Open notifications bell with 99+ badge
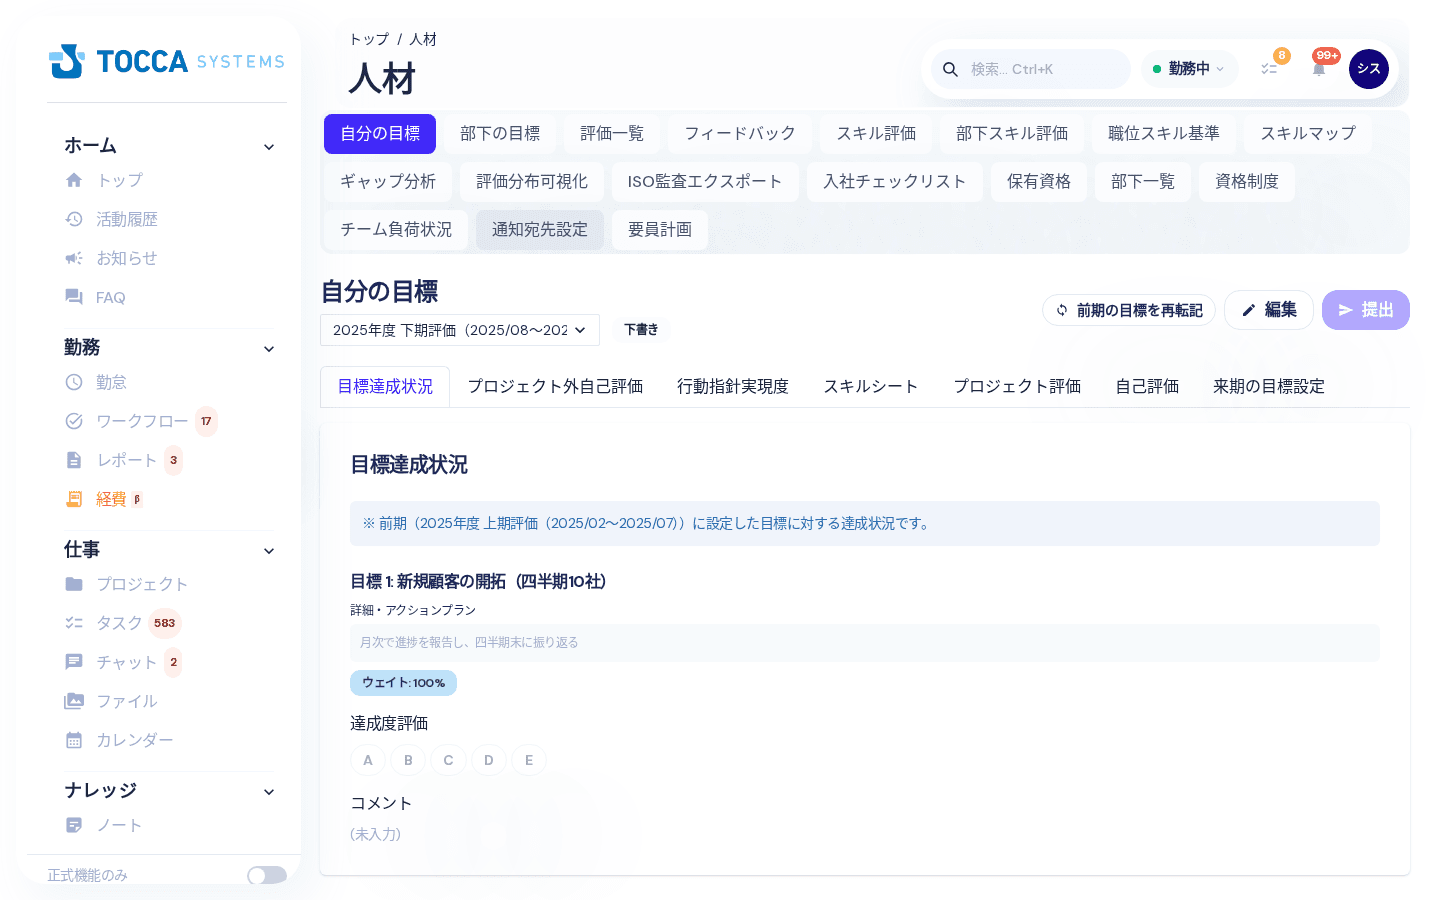1440x900 pixels. click(x=1319, y=69)
